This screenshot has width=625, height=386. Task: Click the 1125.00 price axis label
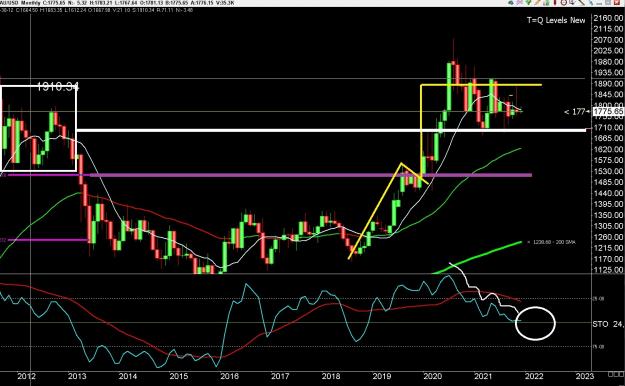pos(608,270)
